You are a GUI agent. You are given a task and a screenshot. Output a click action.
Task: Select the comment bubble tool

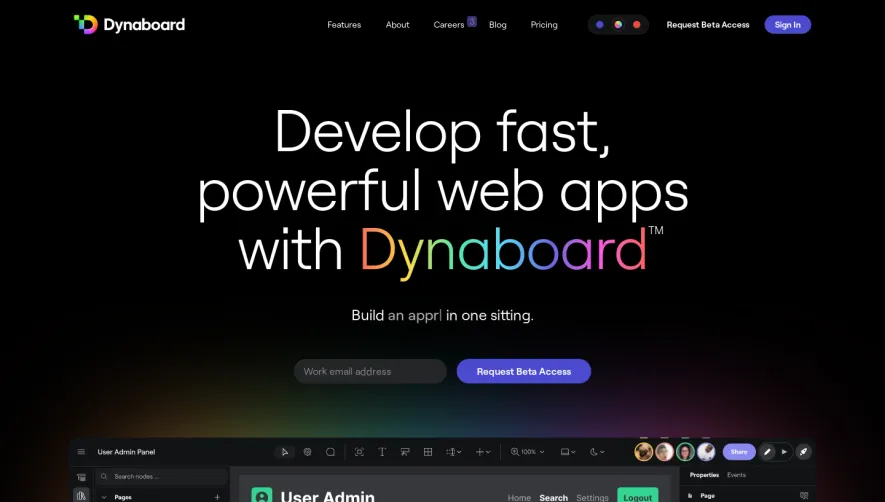(x=331, y=452)
